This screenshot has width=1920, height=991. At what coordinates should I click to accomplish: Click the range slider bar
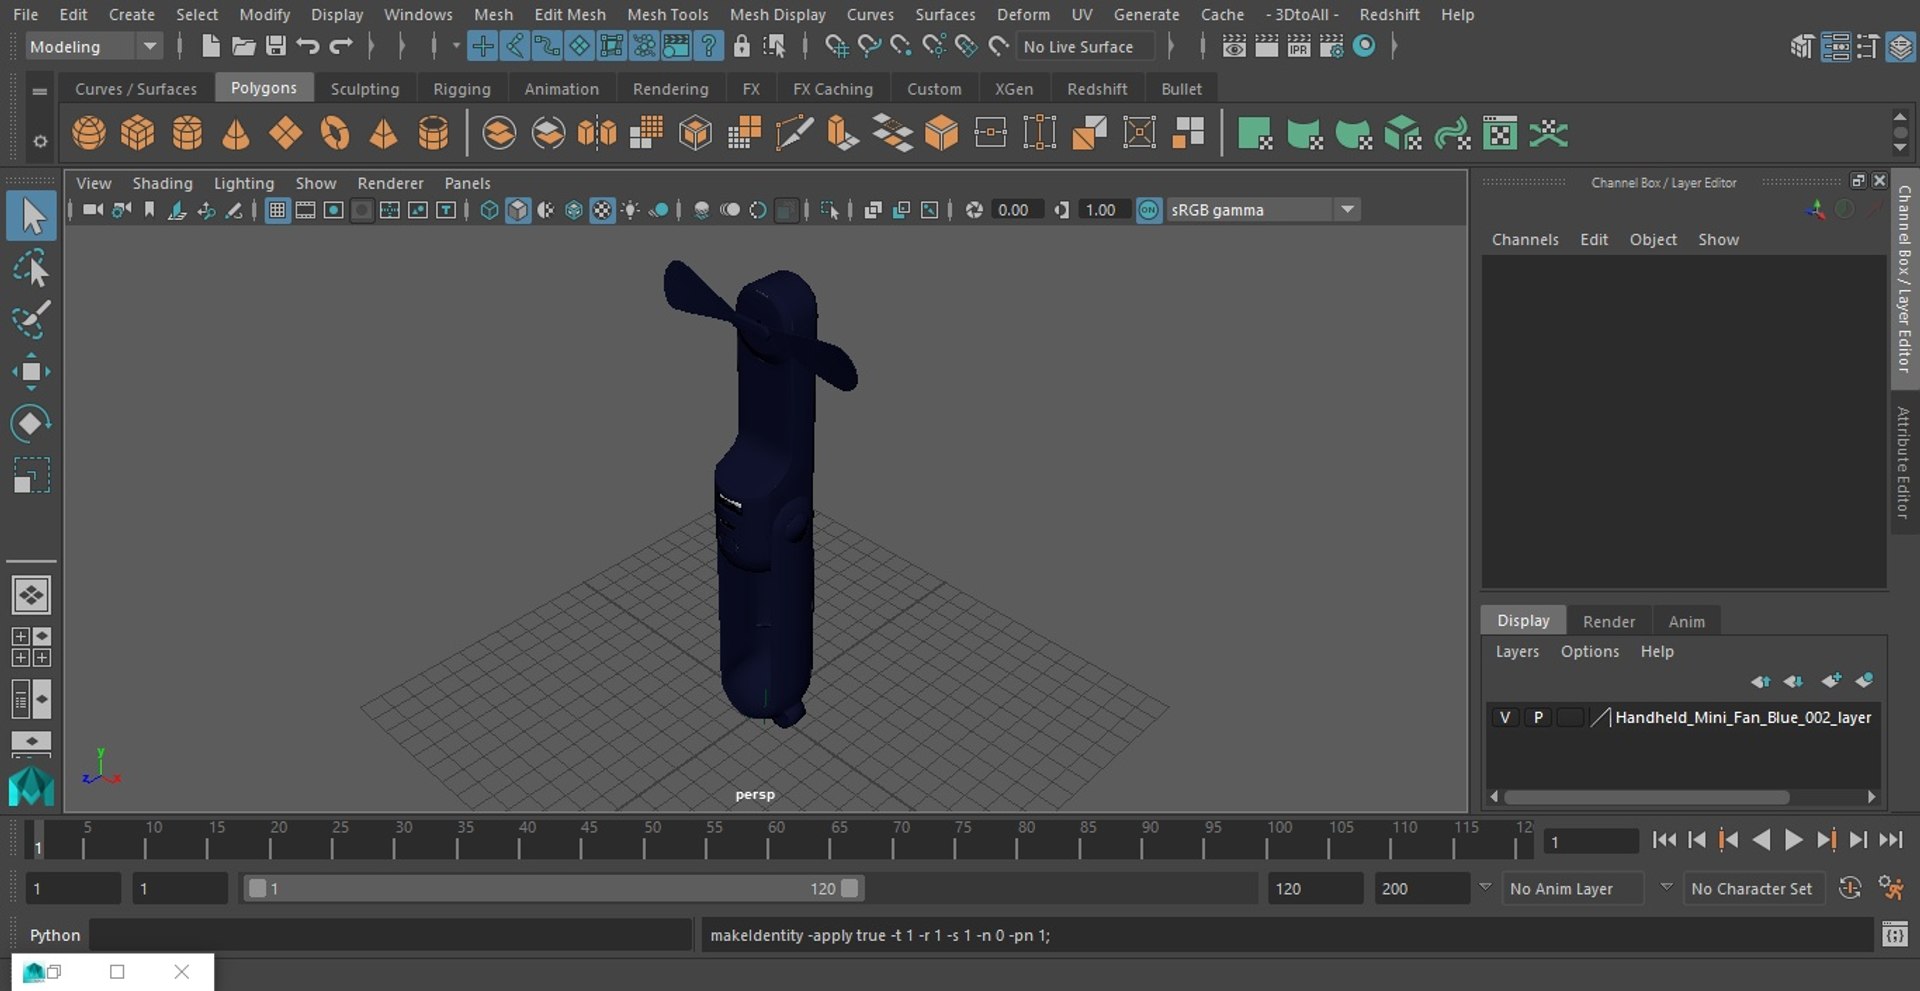coord(553,888)
